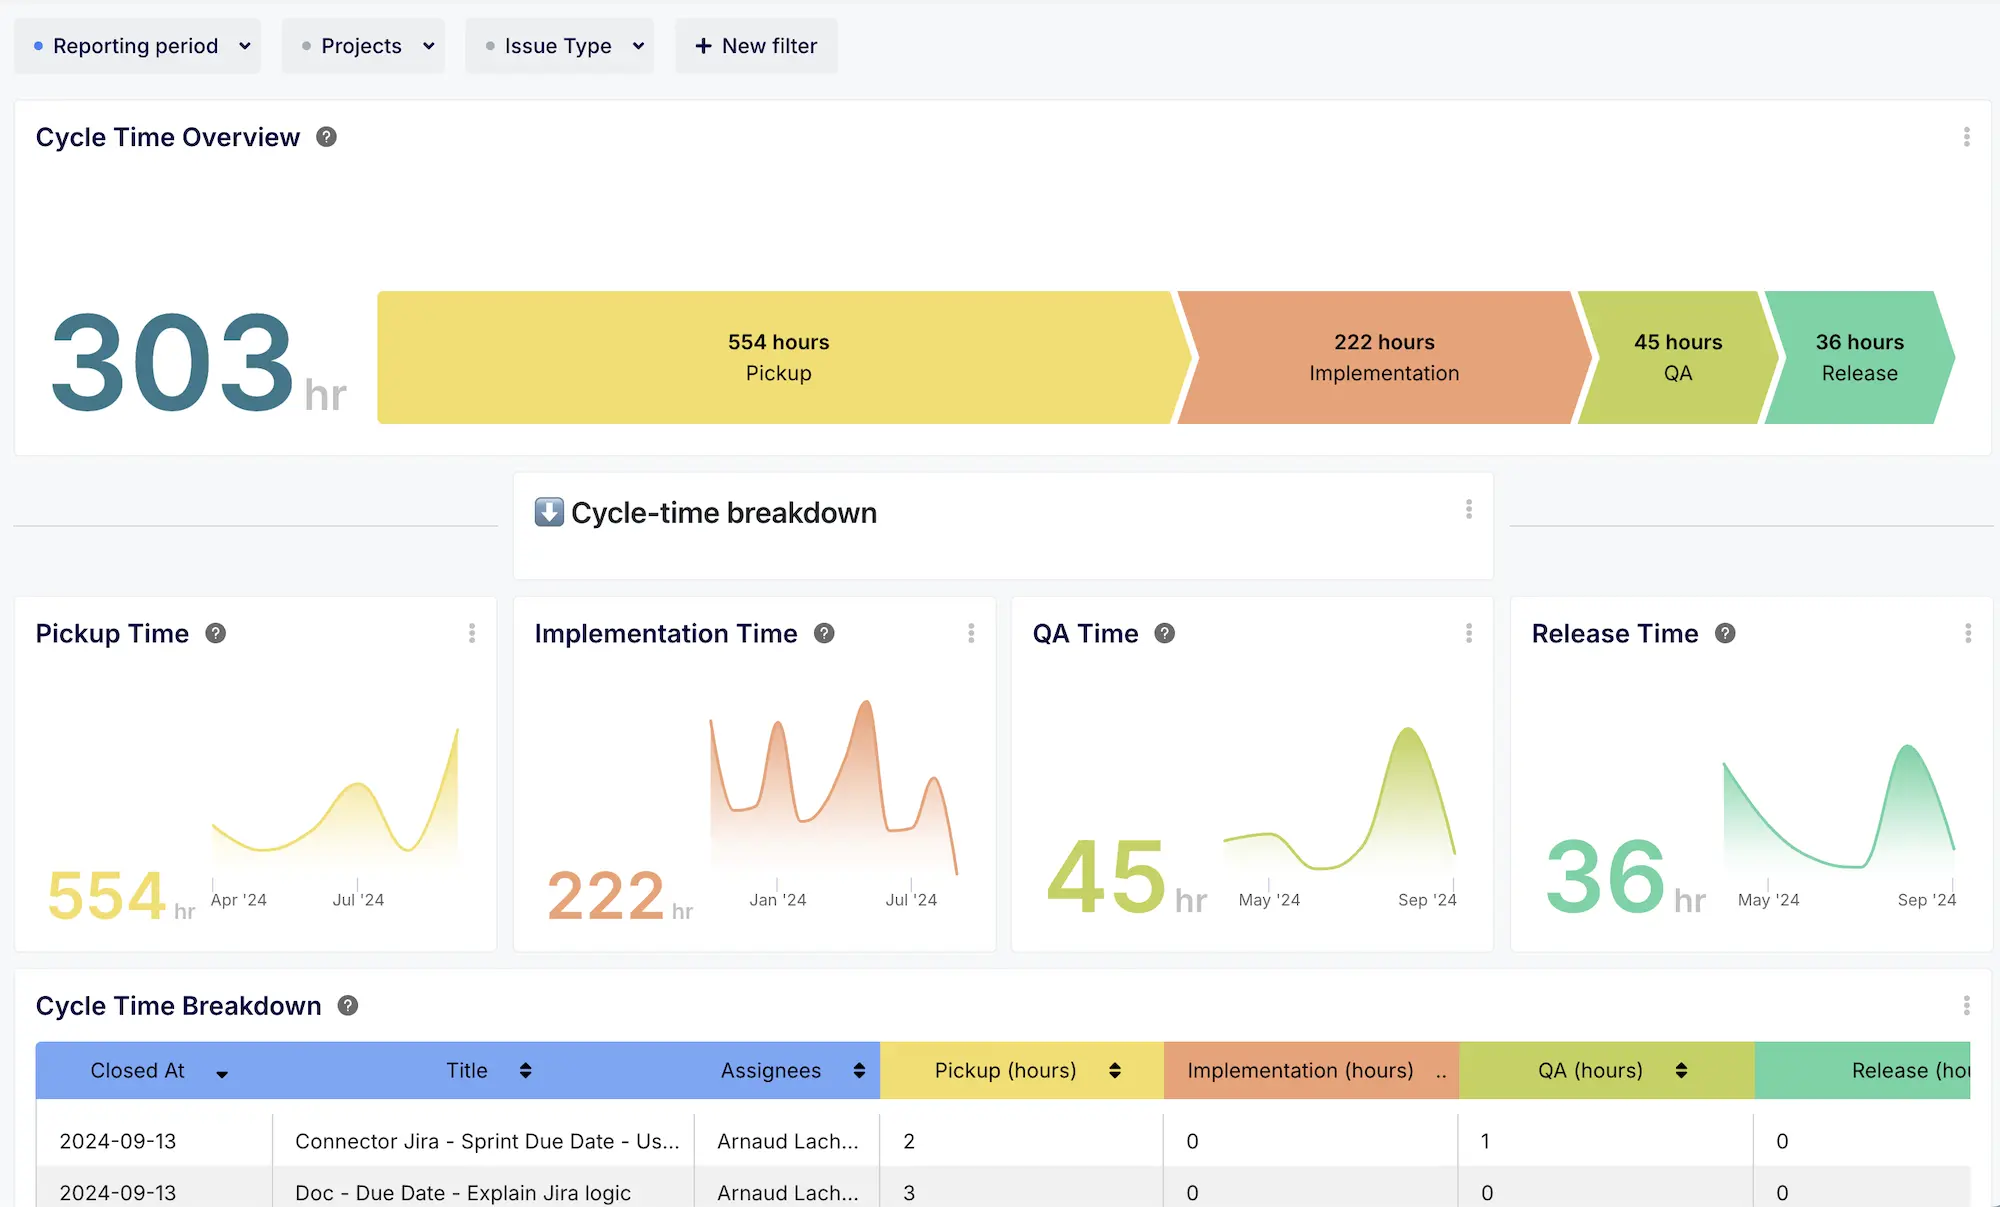Viewport: 2000px width, 1207px height.
Task: Toggle sorting on the Title column
Action: point(524,1070)
